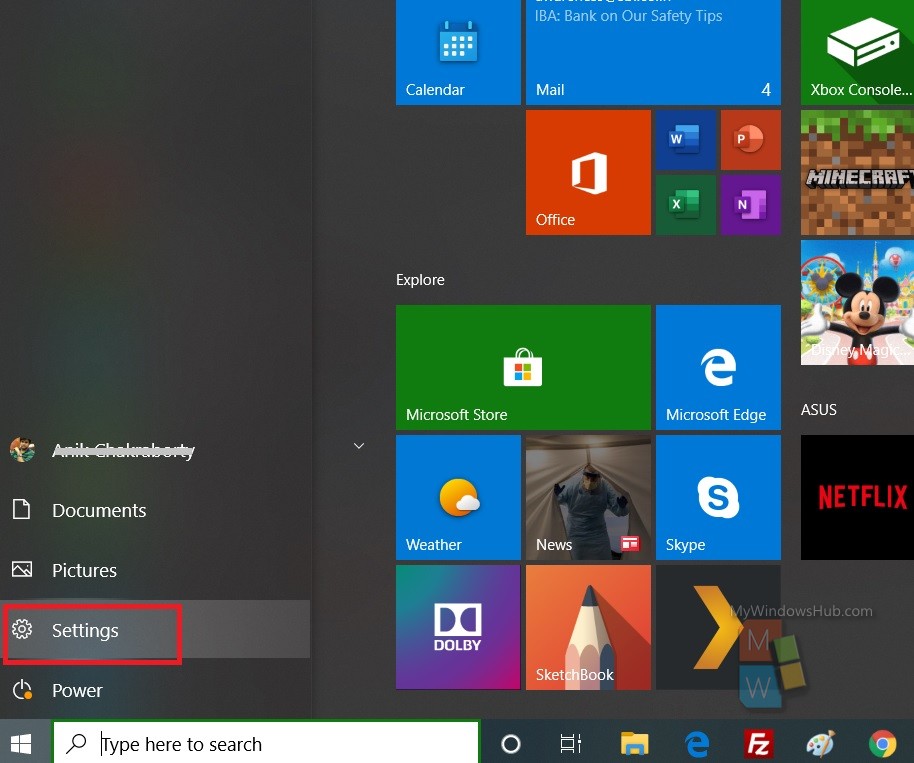This screenshot has height=763, width=914.
Task: Launch OneNote from the Office group
Action: 751,205
